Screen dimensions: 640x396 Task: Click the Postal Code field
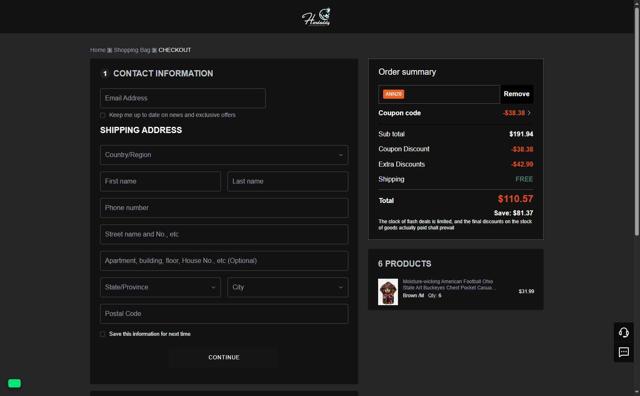click(224, 314)
